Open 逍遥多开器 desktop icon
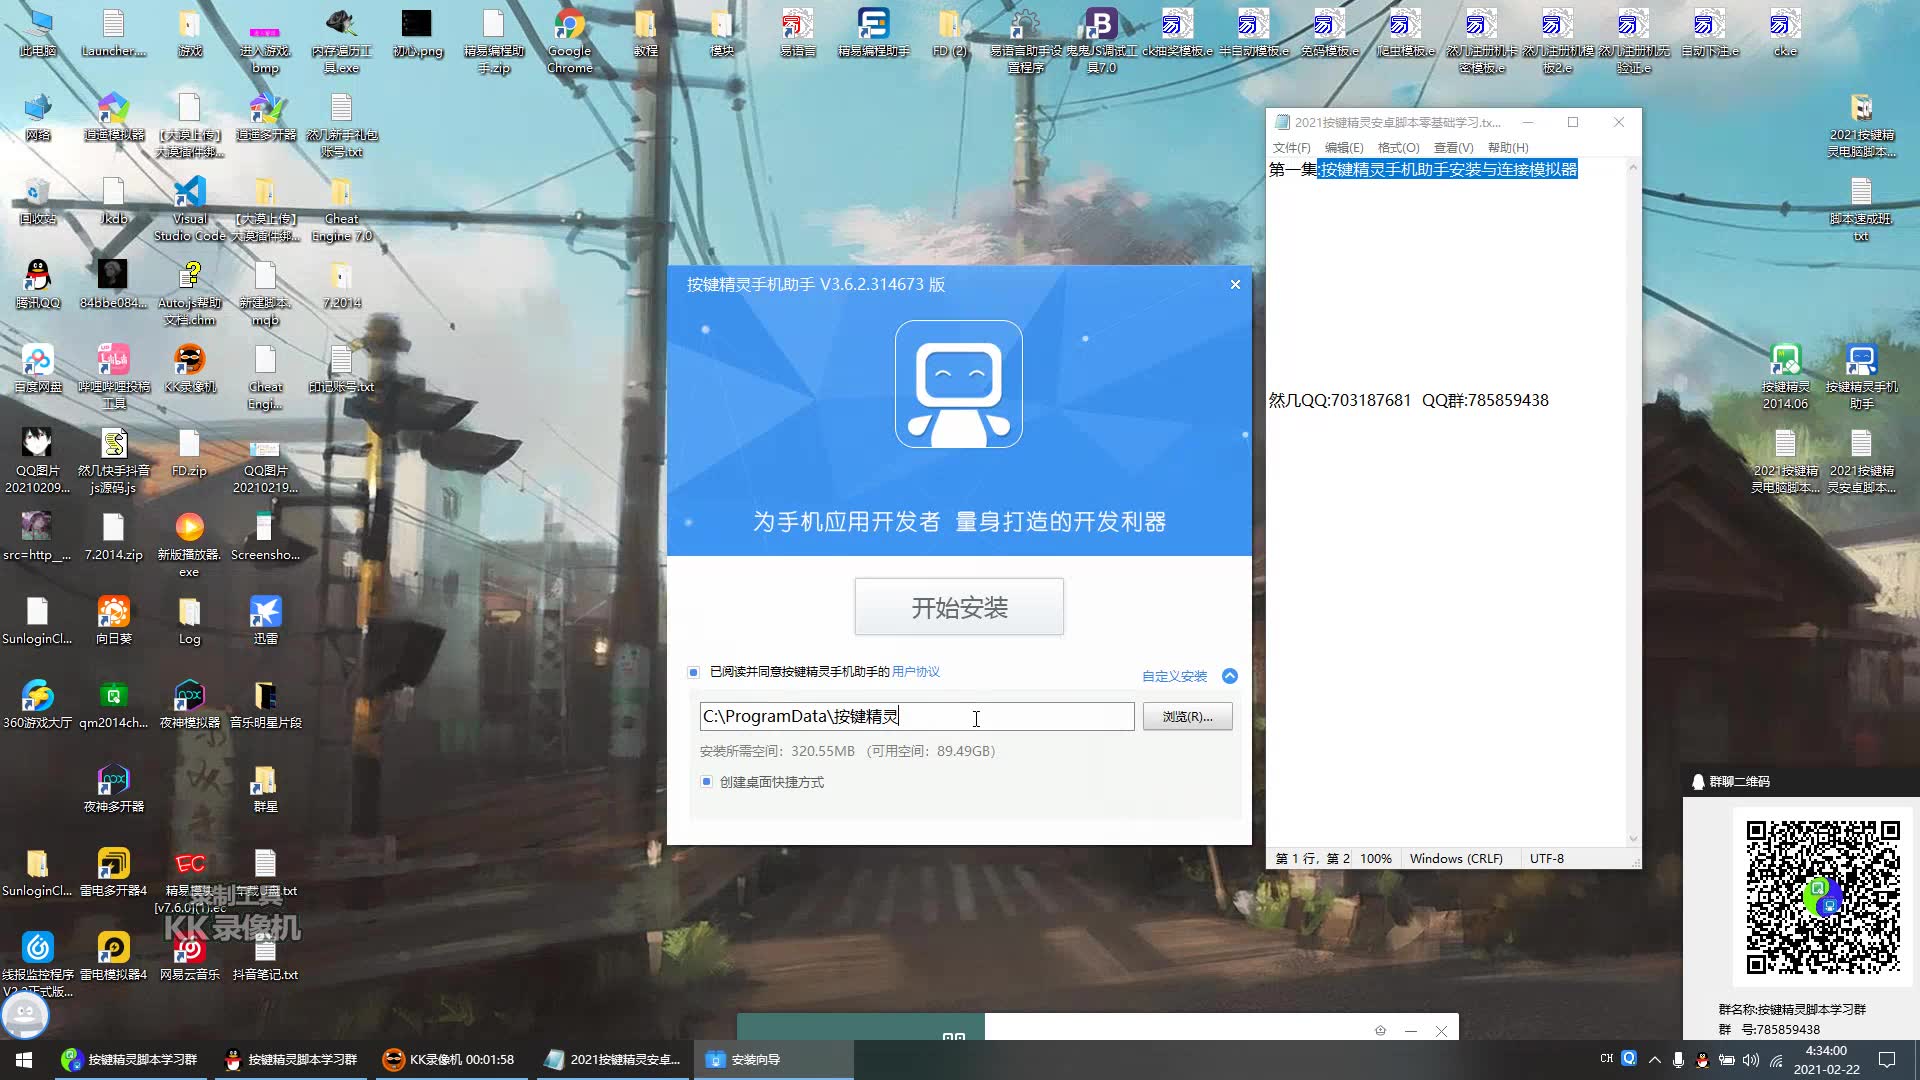 pyautogui.click(x=266, y=116)
